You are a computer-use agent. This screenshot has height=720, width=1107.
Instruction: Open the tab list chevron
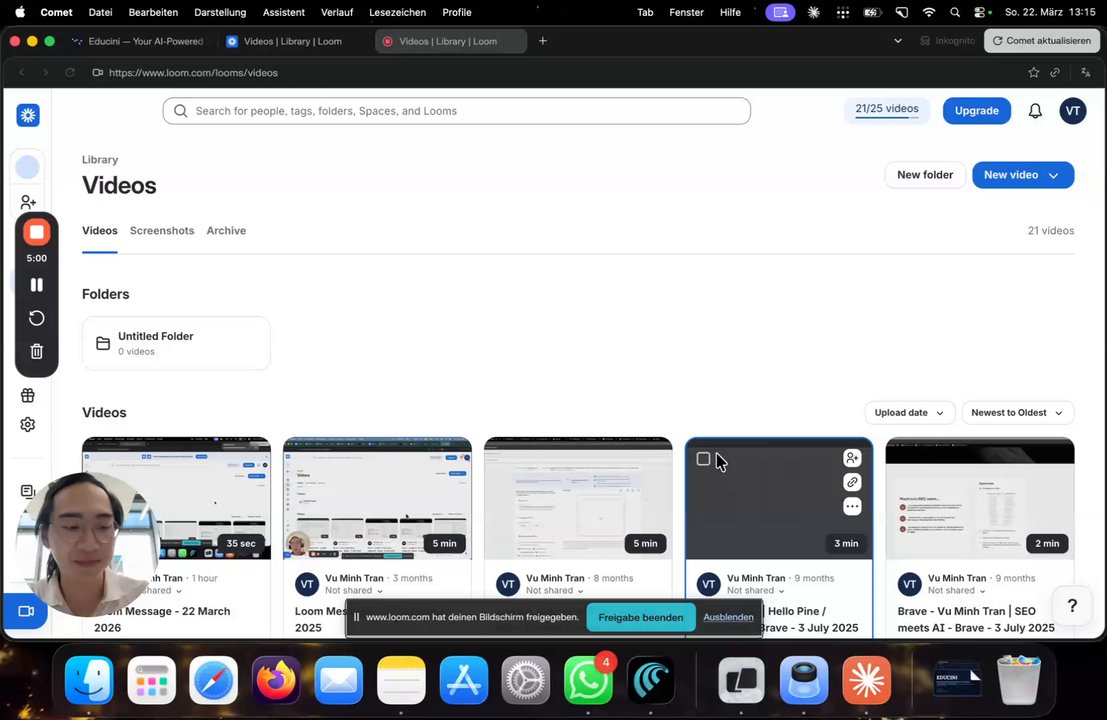coord(898,41)
